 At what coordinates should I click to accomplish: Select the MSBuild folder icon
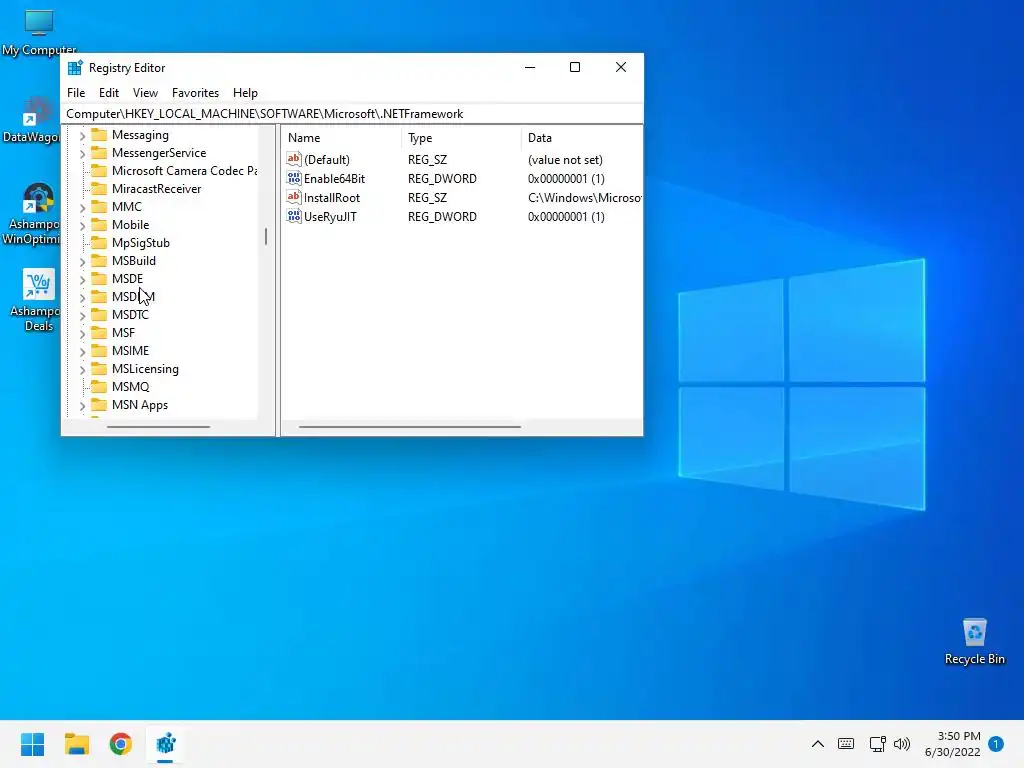pyautogui.click(x=99, y=261)
